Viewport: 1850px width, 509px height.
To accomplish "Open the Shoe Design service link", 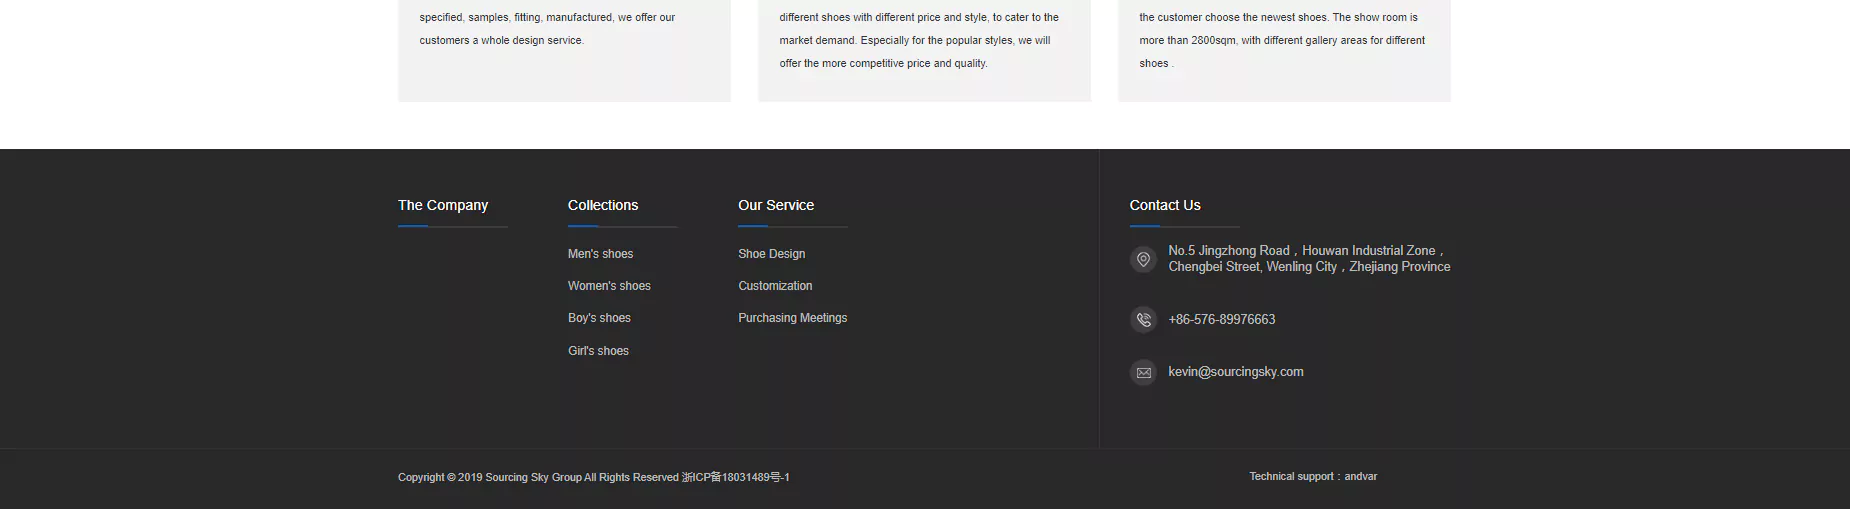I will click(x=771, y=254).
